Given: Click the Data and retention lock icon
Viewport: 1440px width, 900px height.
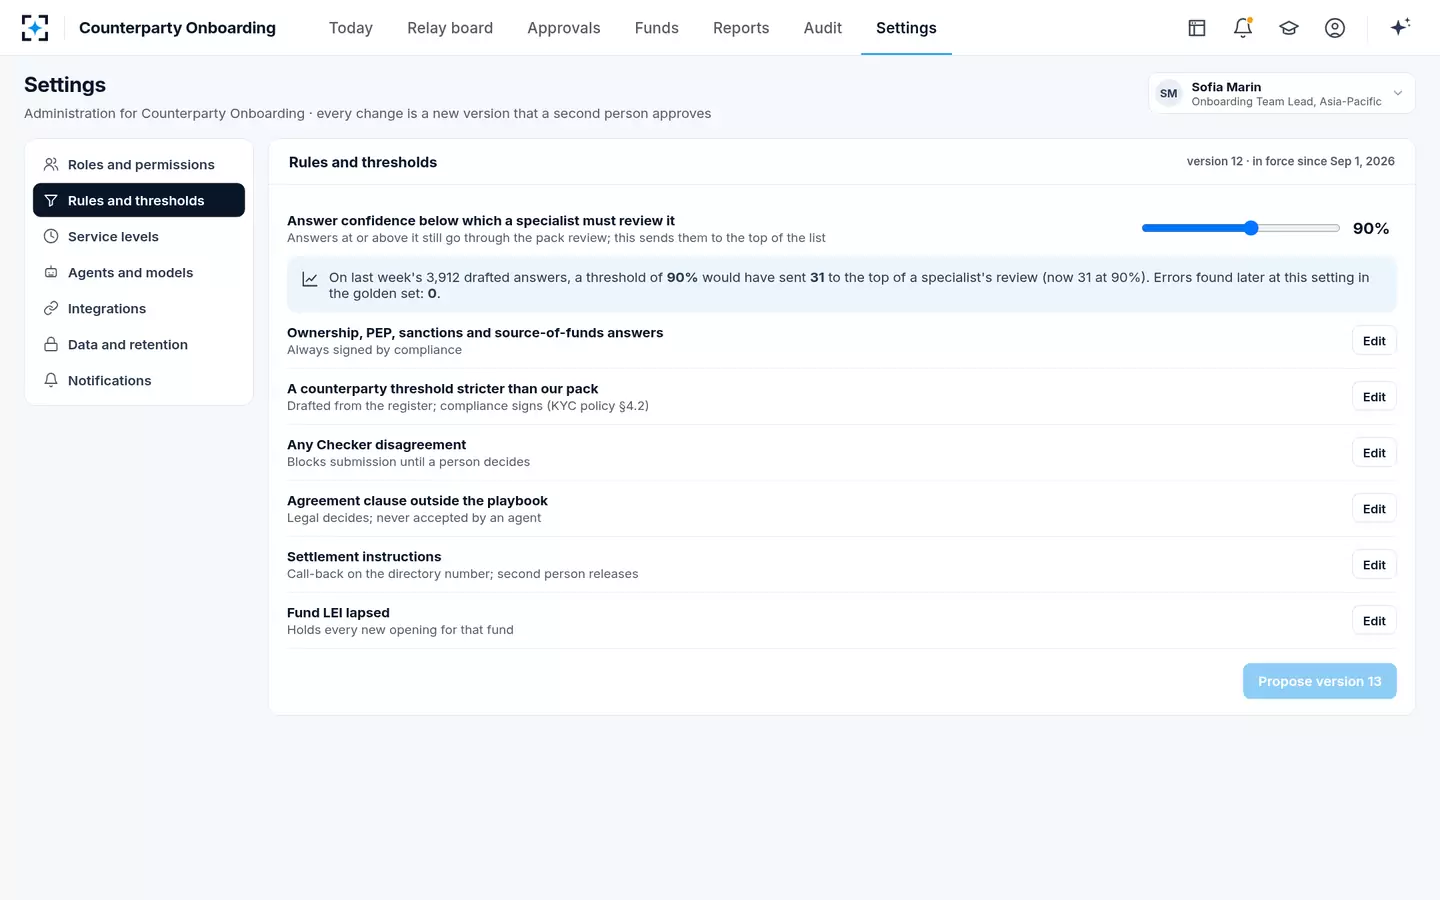Looking at the screenshot, I should pyautogui.click(x=51, y=344).
